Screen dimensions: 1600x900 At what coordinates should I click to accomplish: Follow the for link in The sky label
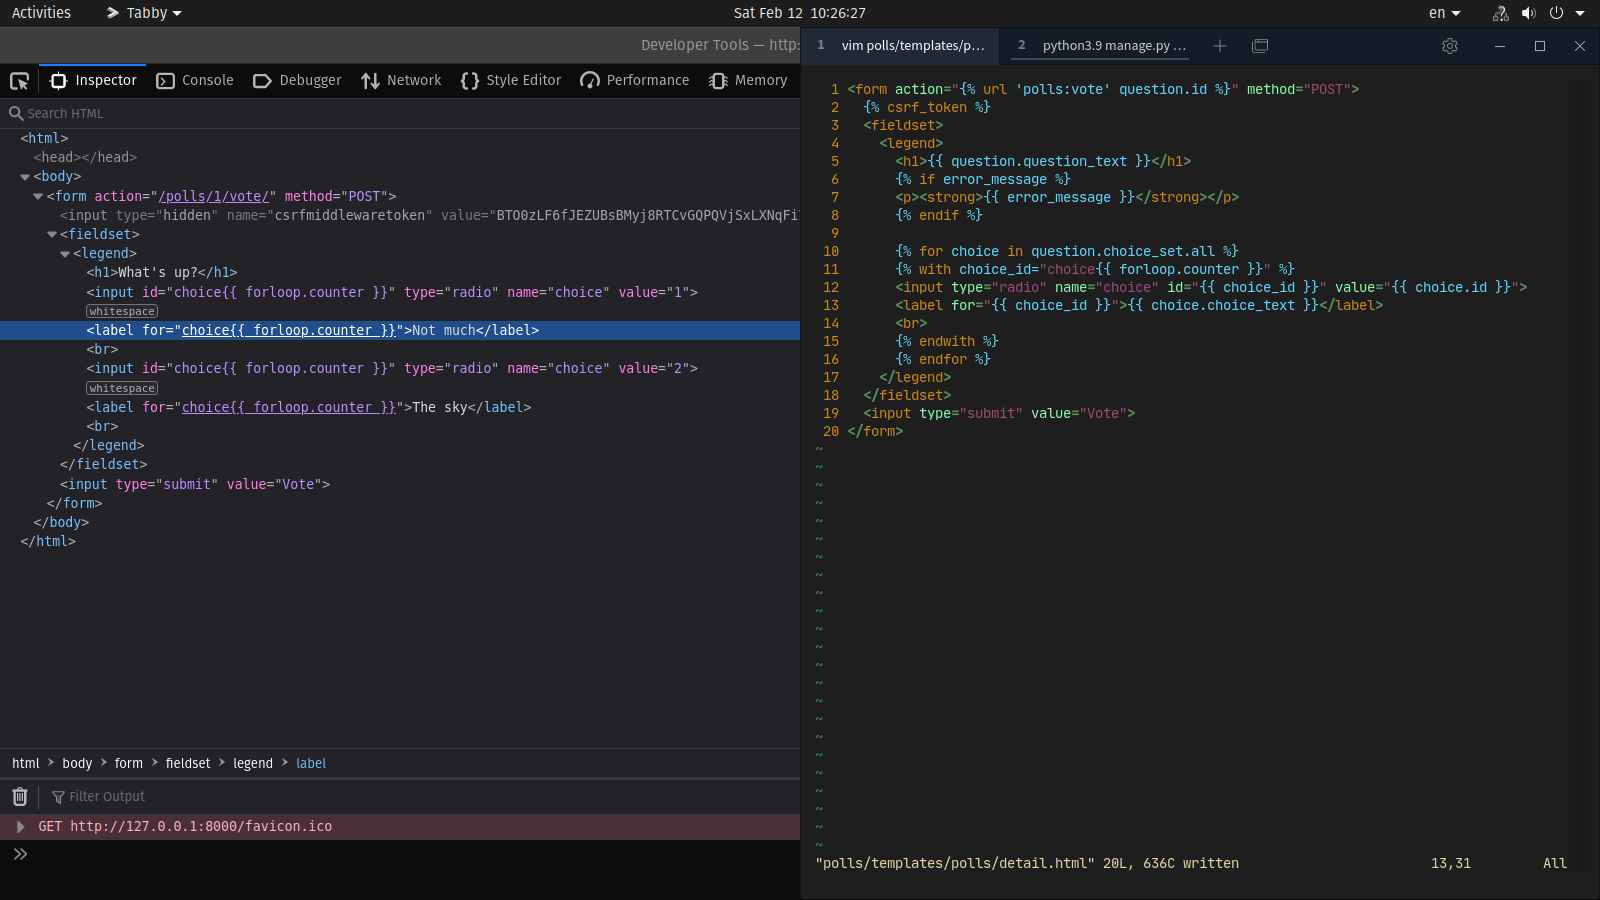tap(289, 407)
